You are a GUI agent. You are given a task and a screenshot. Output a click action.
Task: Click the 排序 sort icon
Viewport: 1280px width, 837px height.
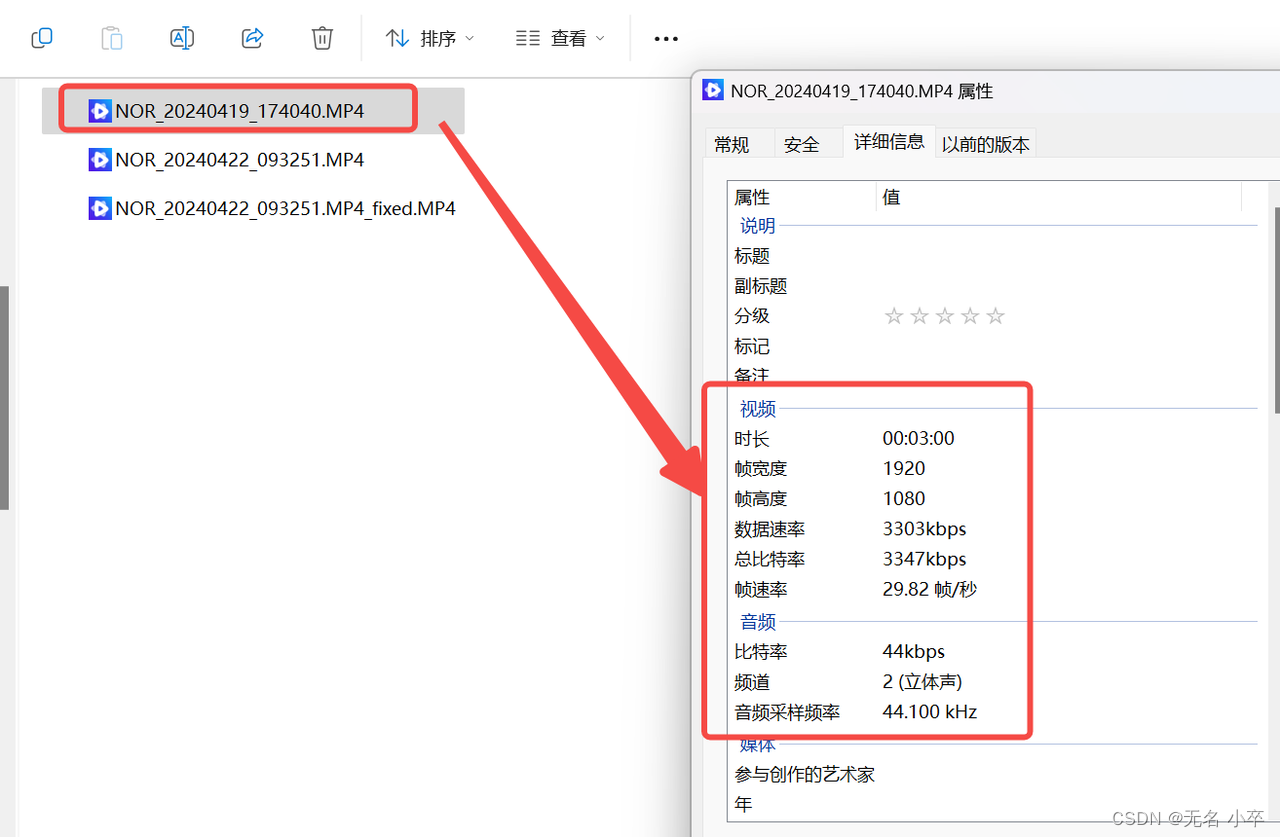coord(398,38)
